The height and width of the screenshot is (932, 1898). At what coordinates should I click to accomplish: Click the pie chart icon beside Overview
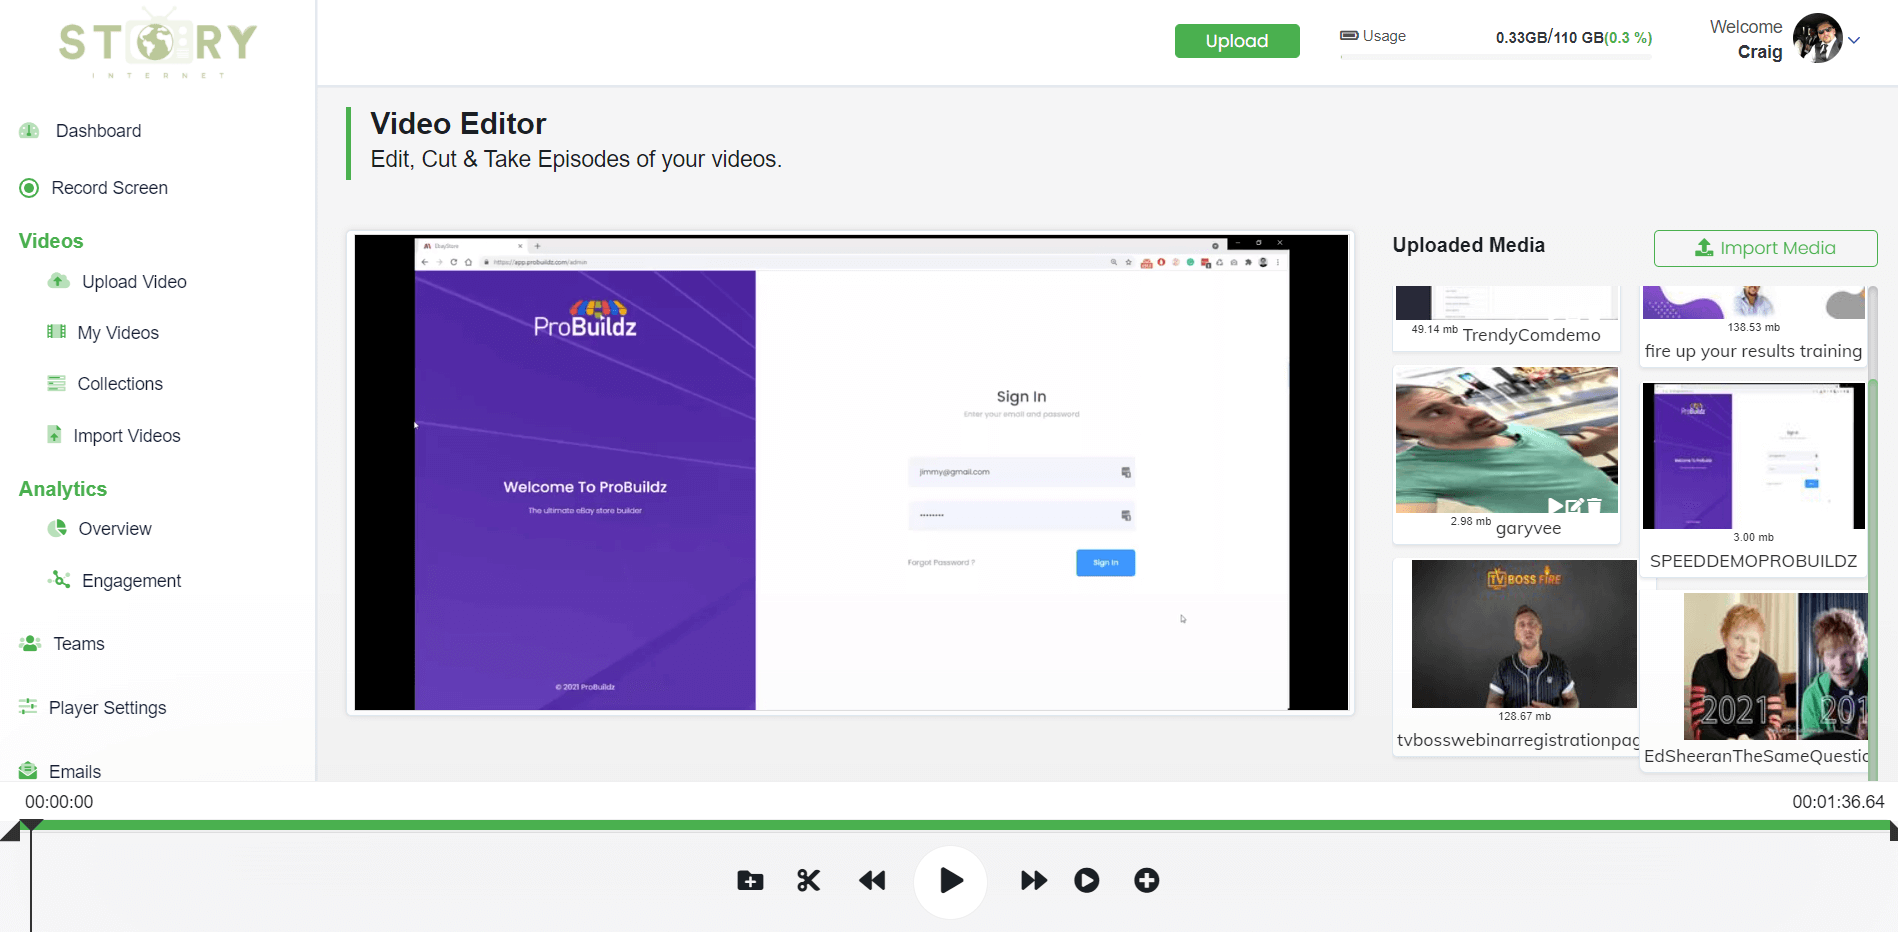click(x=57, y=528)
